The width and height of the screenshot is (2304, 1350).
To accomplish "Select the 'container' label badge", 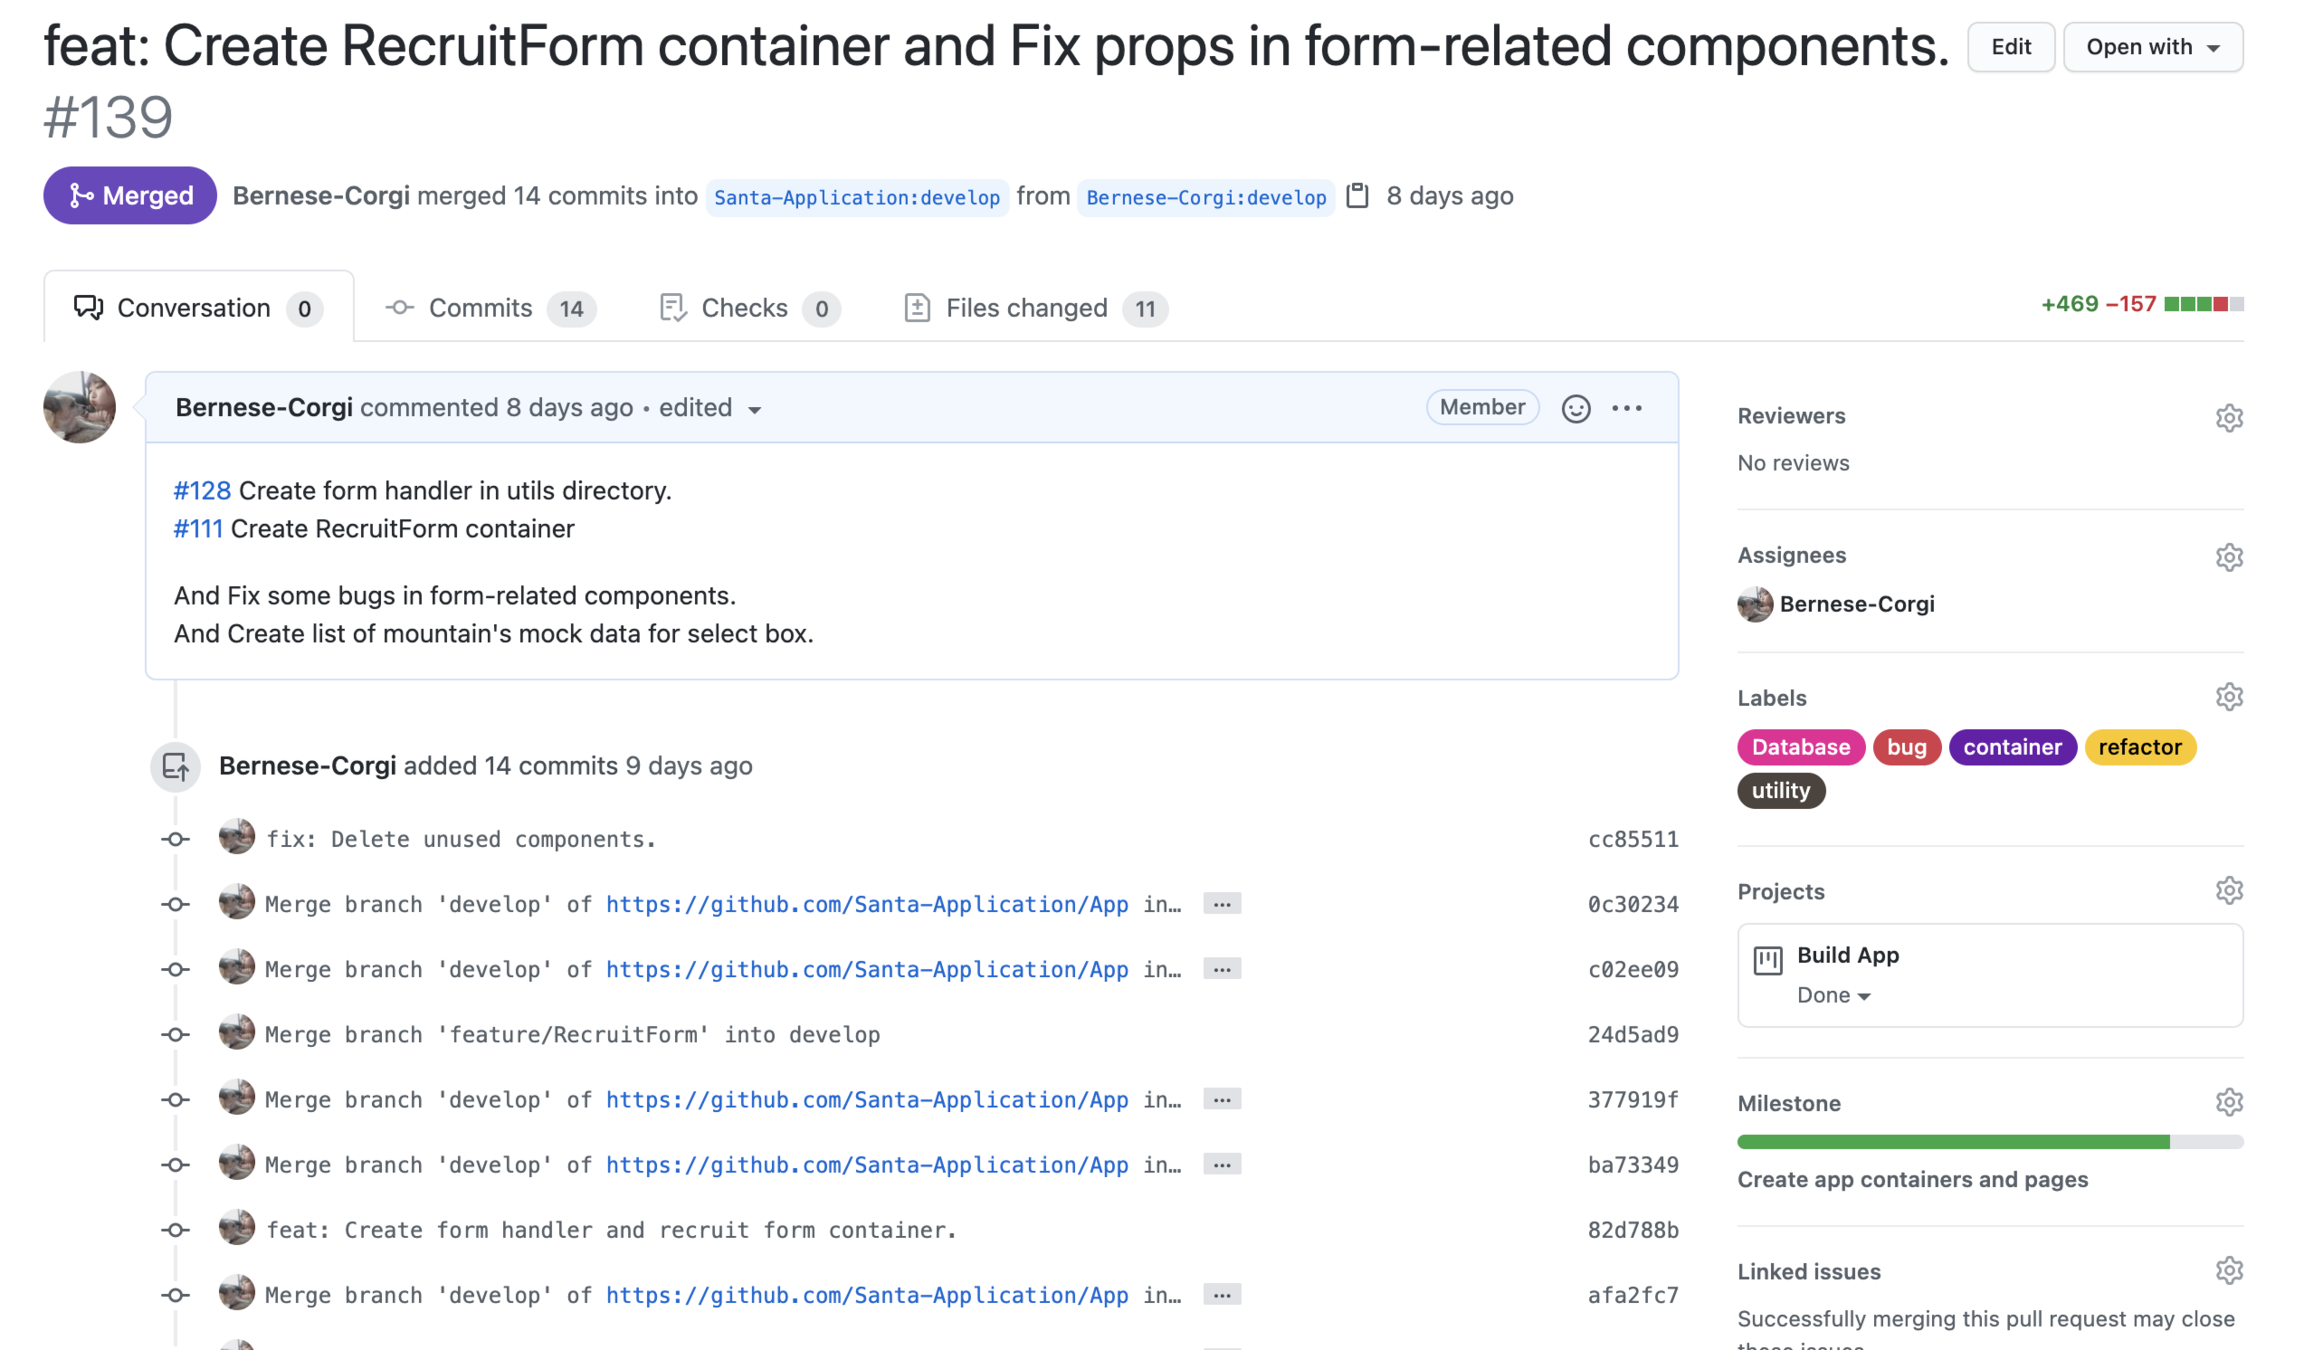I will click(2011, 747).
